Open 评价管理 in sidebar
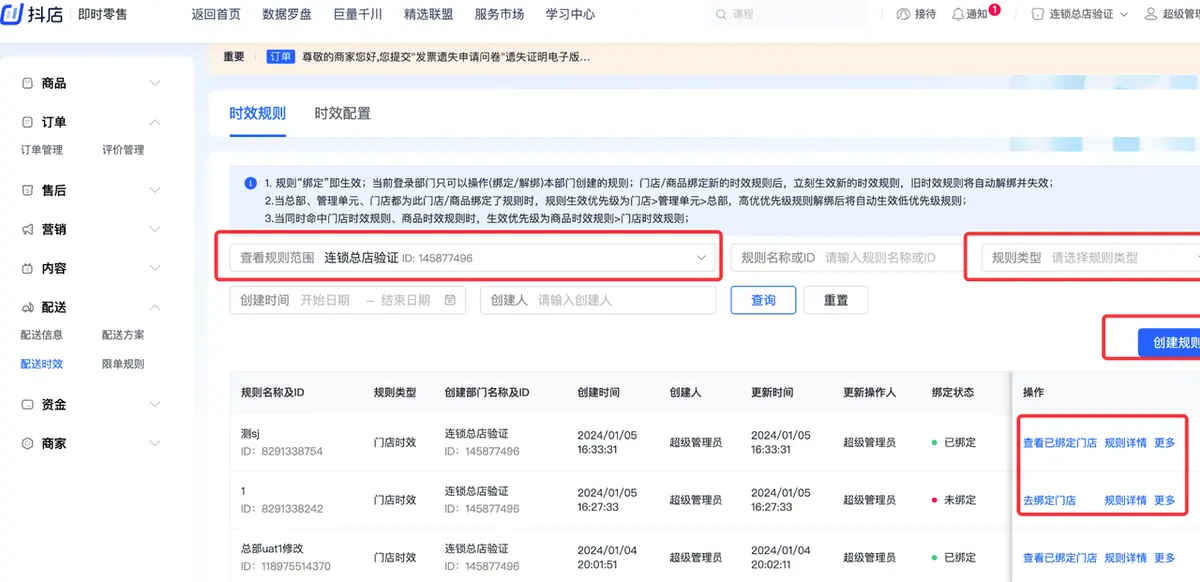The image size is (1200, 582). click(123, 150)
